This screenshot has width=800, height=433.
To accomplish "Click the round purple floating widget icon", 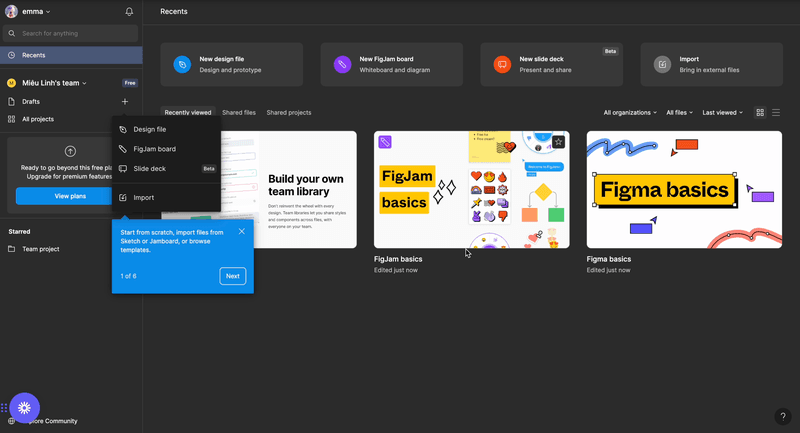I will tap(24, 407).
